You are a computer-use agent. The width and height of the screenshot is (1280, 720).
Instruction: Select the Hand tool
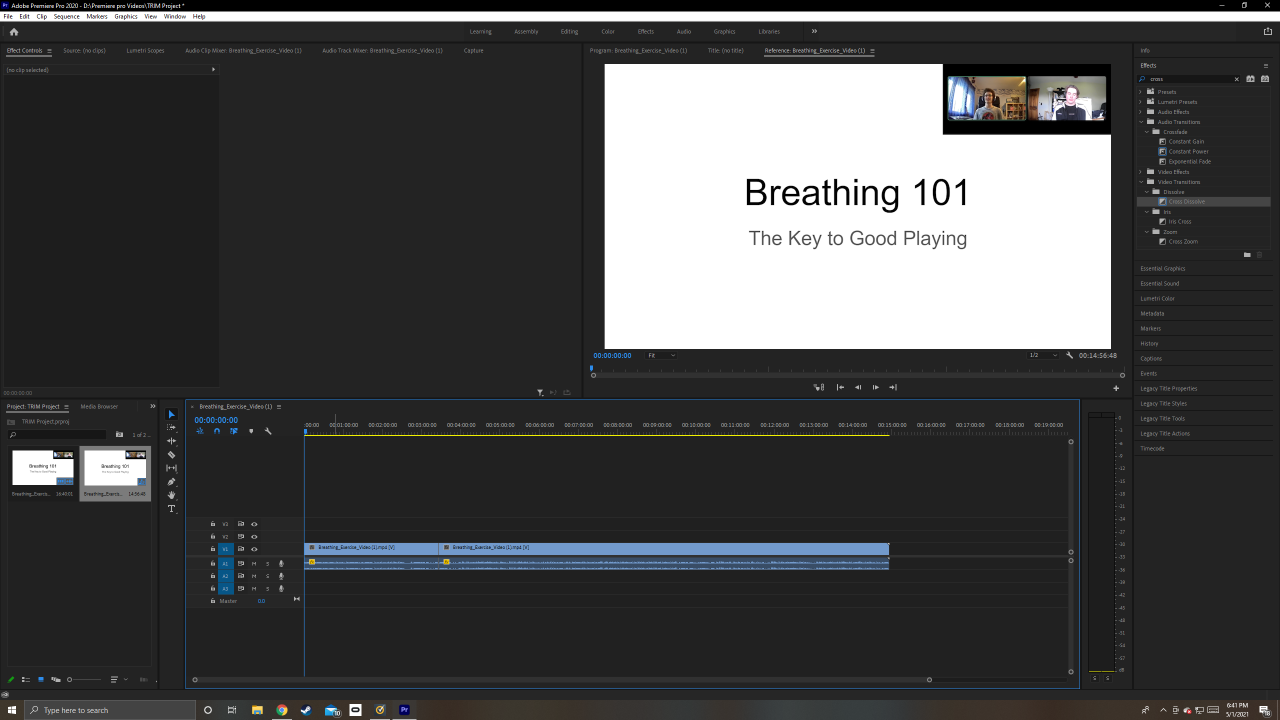(x=171, y=495)
